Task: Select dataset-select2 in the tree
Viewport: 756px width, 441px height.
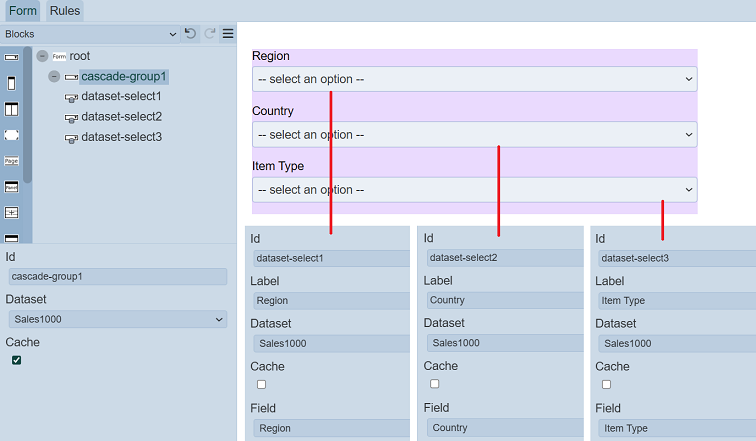Action: click(121, 117)
